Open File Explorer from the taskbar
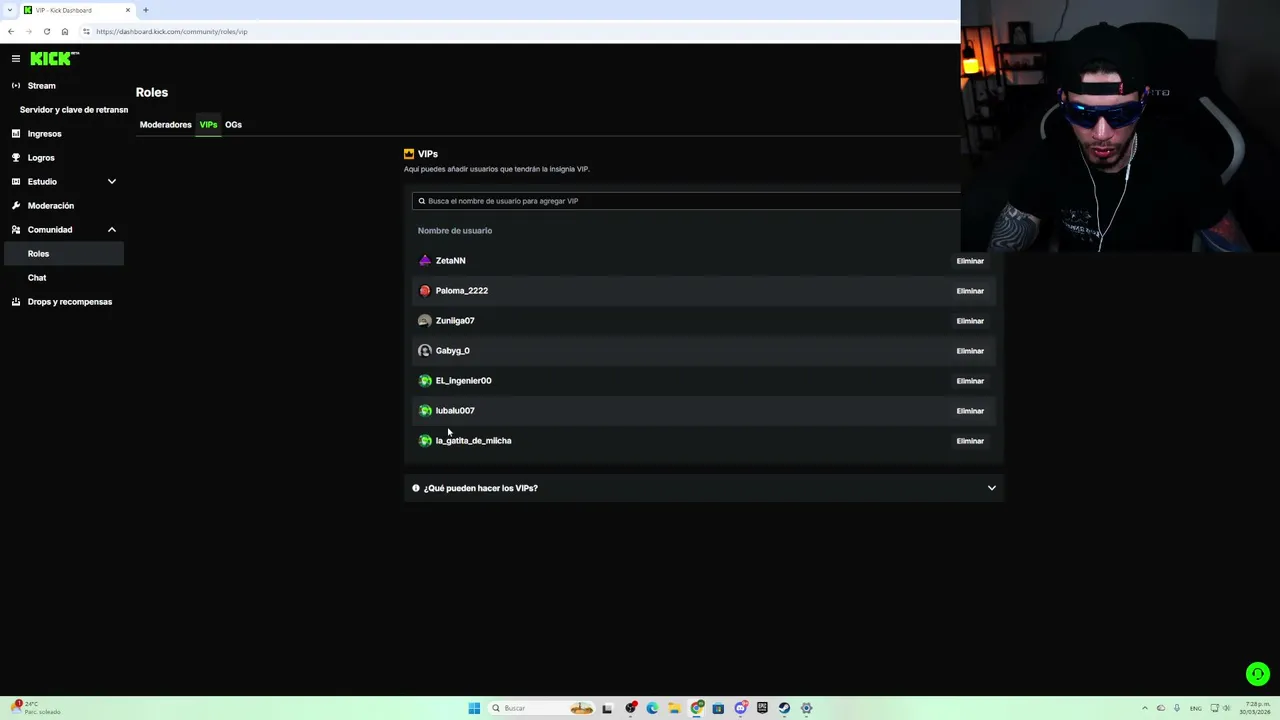 [x=674, y=708]
